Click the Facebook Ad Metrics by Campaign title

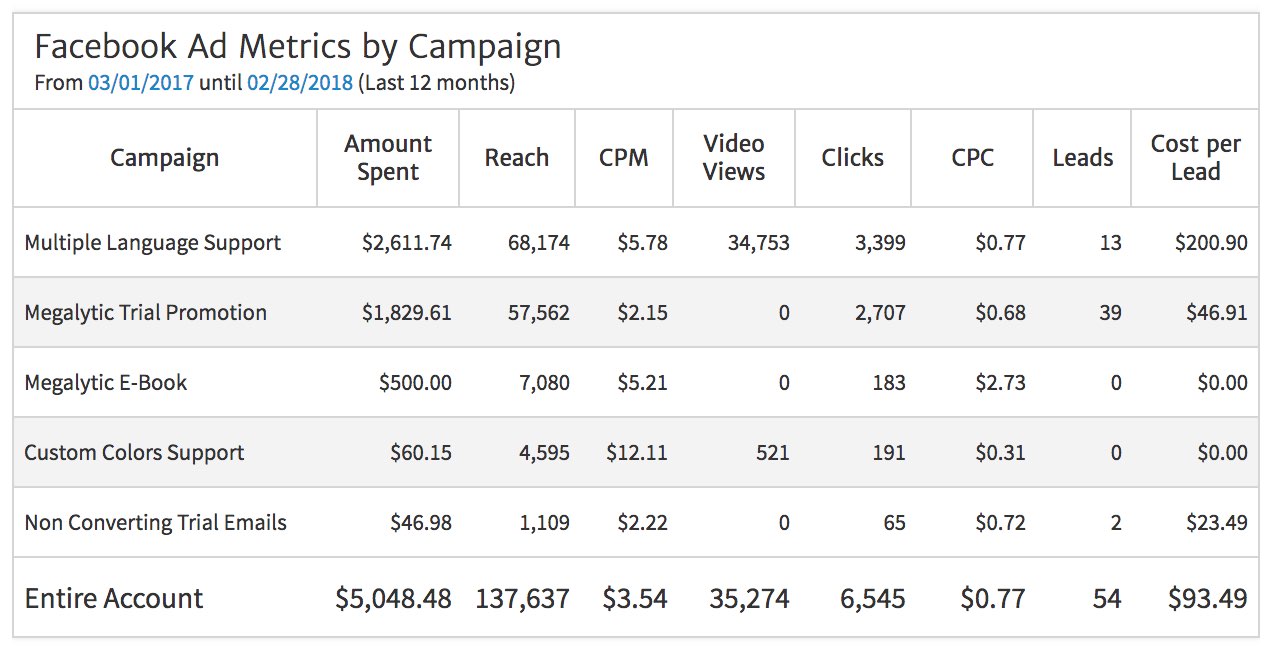pos(297,46)
